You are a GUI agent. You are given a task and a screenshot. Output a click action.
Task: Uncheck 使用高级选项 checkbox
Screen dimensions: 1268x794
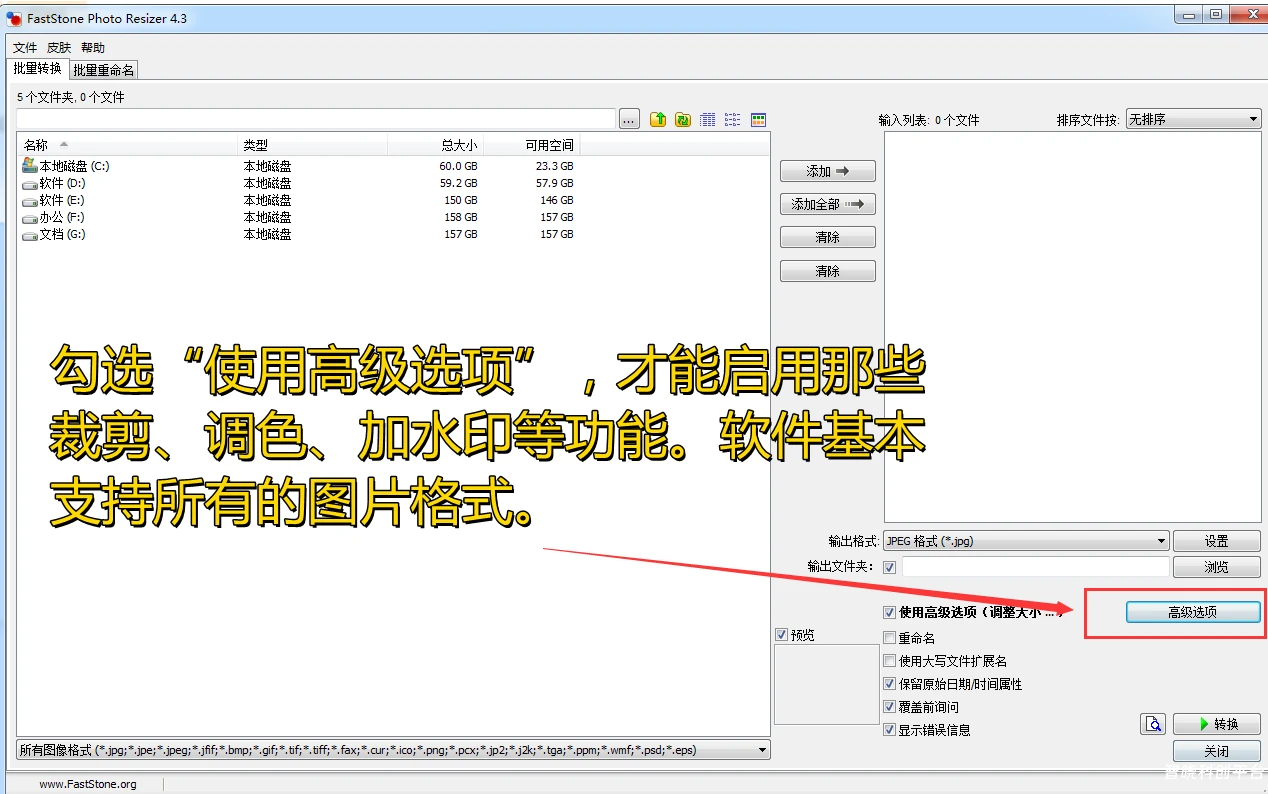point(889,612)
